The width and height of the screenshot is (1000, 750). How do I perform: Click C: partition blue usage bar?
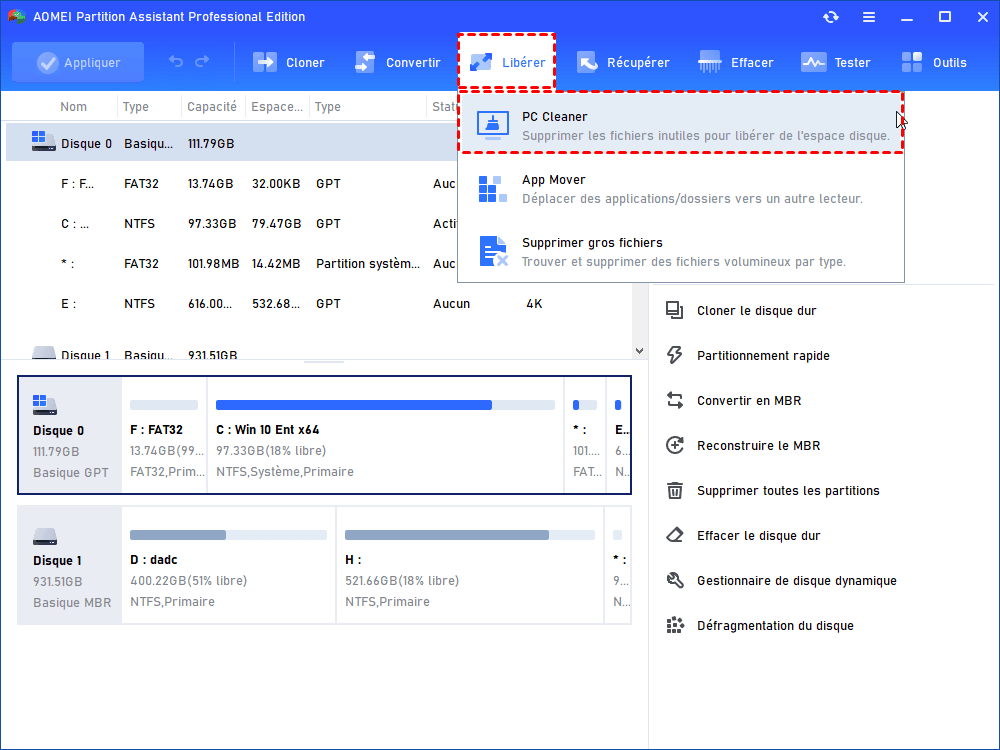point(385,405)
